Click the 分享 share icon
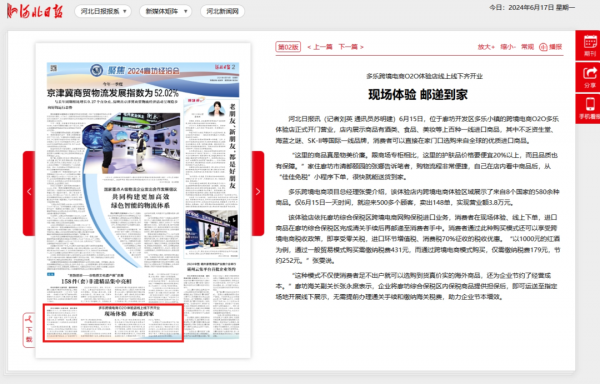This screenshot has height=384, width=600. coord(590,77)
